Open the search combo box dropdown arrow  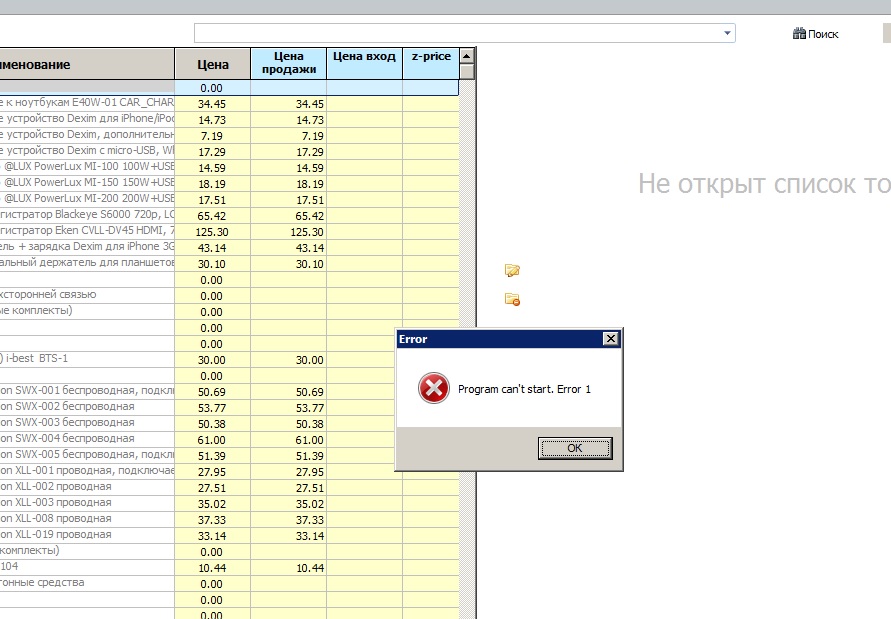point(727,33)
